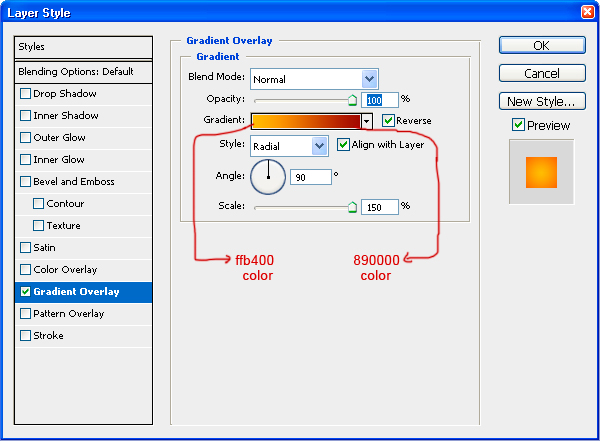Open the Color Overlay settings label
The width and height of the screenshot is (600, 441).
[x=65, y=270]
